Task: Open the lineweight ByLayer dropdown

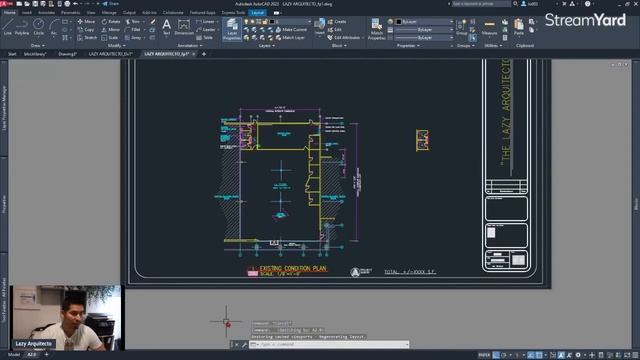Action: click(424, 30)
